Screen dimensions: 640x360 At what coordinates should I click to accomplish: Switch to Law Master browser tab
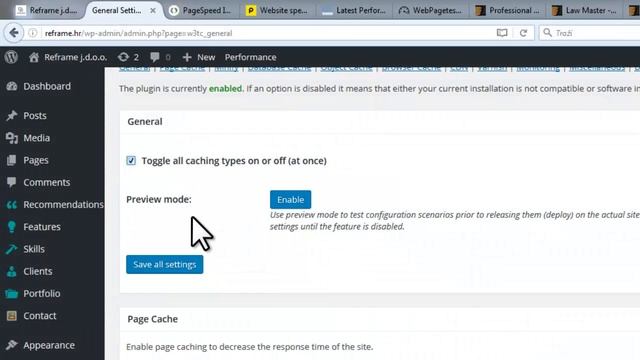point(584,11)
